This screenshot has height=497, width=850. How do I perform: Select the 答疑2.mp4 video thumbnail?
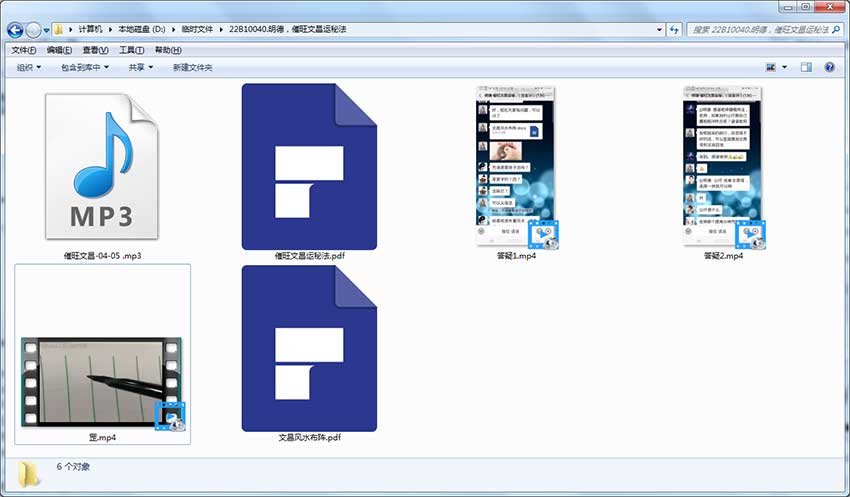point(723,167)
